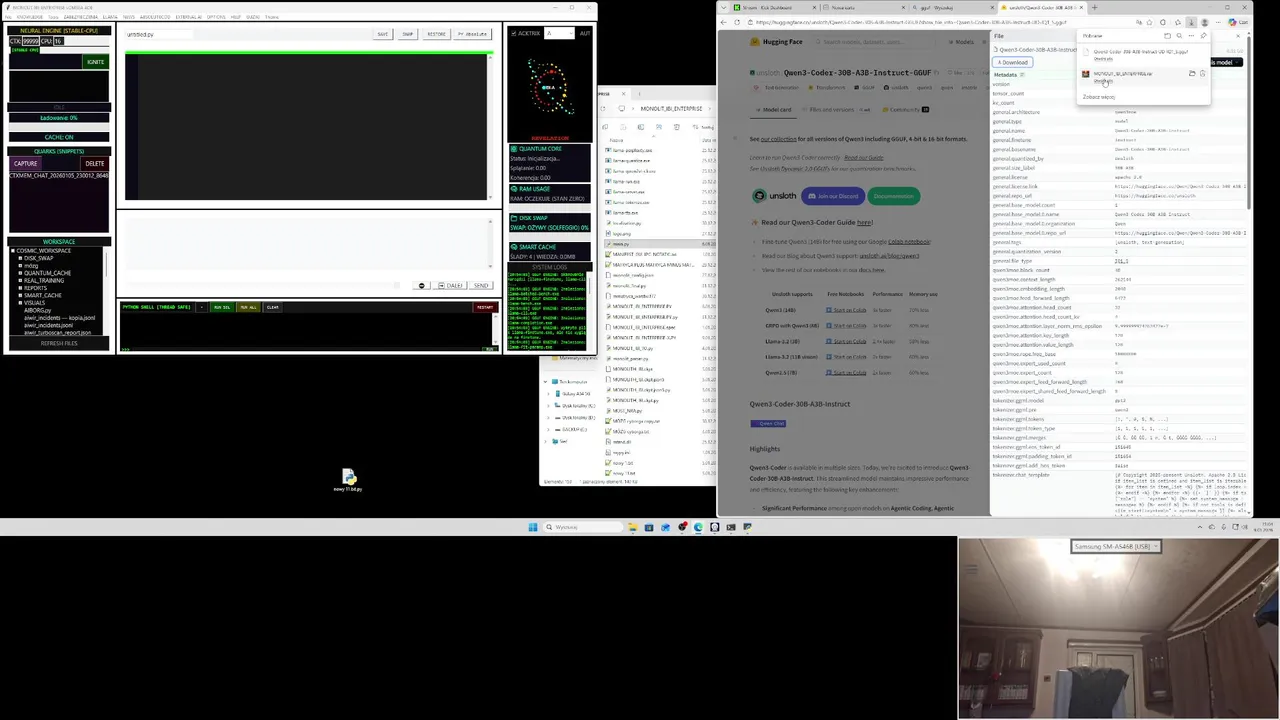This screenshot has height=720, width=1280.
Task: Select AIBORG.py in the workspace tree
Action: click(37, 310)
